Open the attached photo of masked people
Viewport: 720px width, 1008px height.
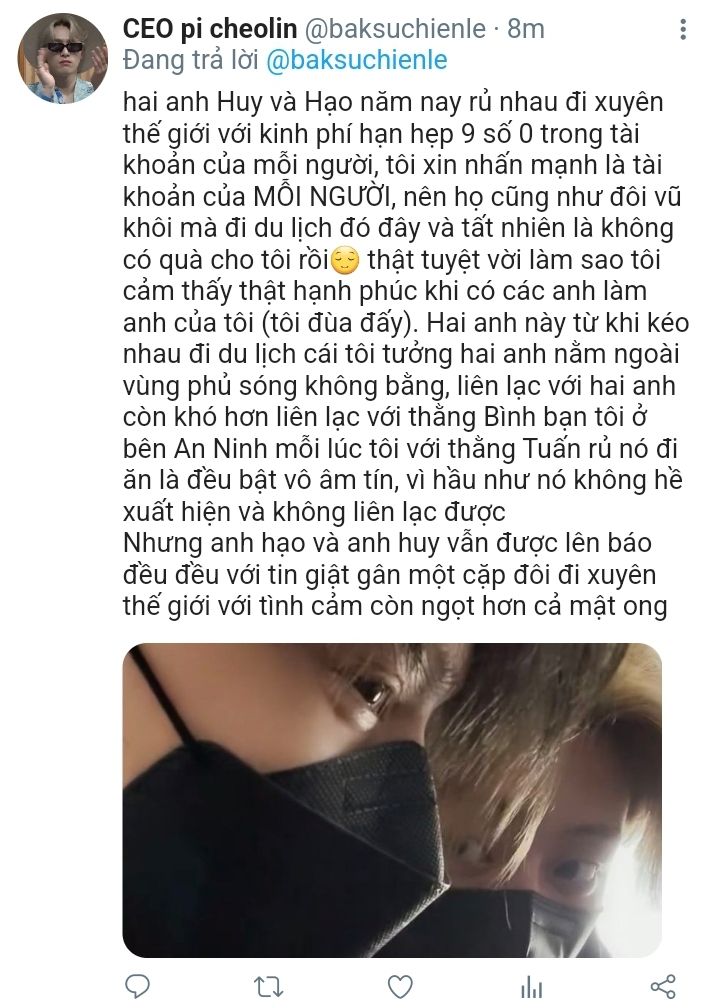pyautogui.click(x=392, y=800)
